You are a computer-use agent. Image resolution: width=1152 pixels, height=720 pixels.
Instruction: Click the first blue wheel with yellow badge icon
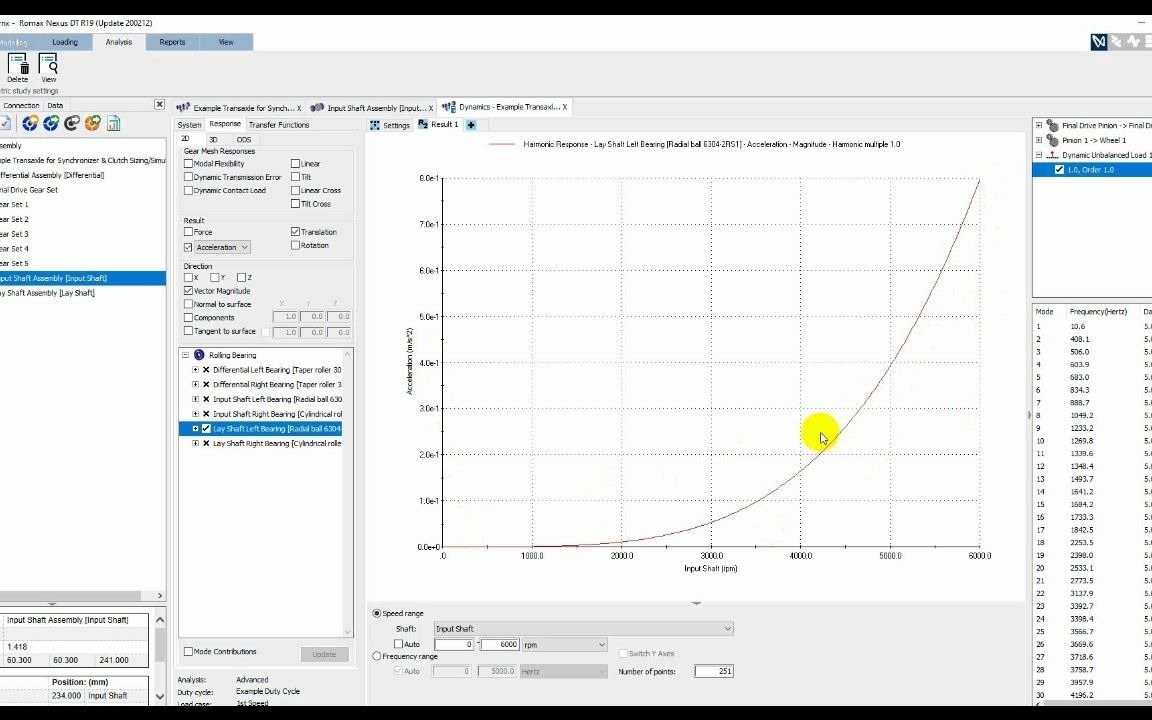coord(30,123)
